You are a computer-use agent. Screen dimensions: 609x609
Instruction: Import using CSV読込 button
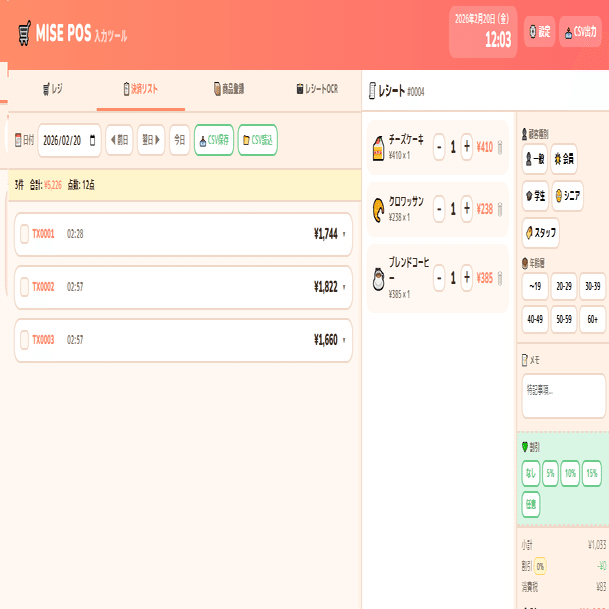[258, 140]
